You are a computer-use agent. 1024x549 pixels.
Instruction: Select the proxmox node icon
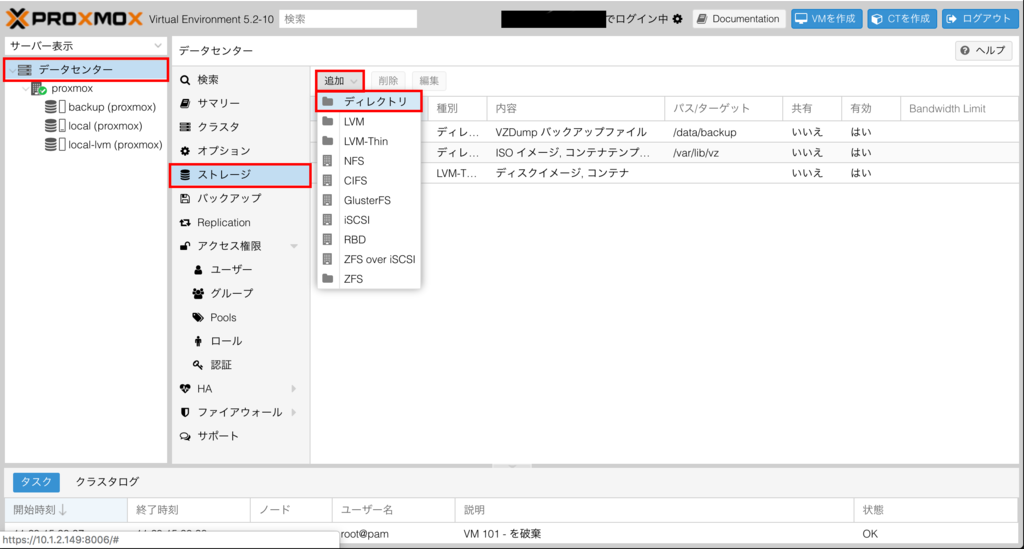(39, 88)
